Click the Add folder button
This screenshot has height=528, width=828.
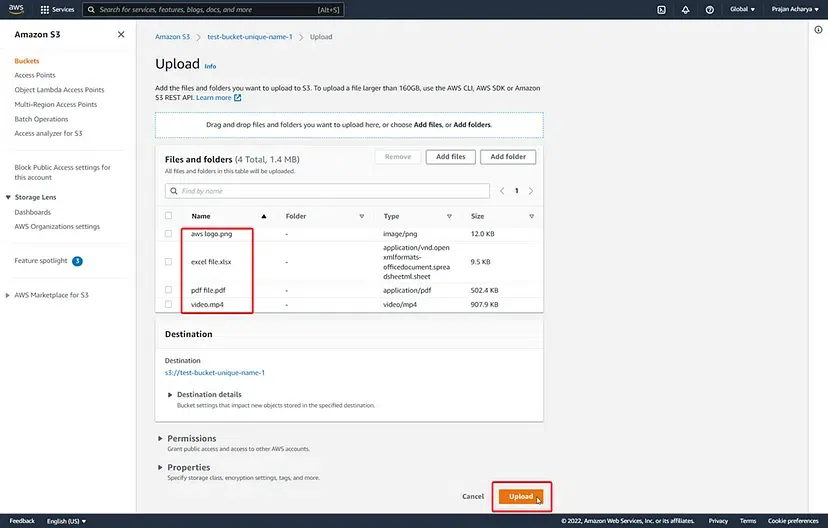pos(508,157)
